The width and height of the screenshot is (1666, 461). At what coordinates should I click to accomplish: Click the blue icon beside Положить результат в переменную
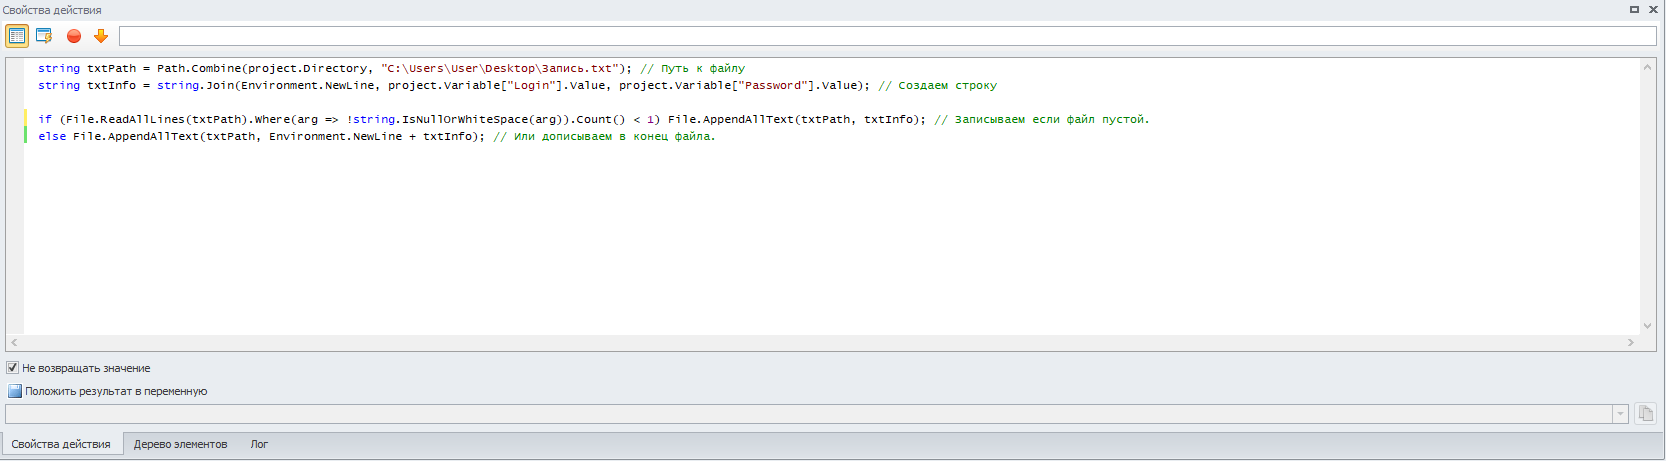[x=14, y=391]
